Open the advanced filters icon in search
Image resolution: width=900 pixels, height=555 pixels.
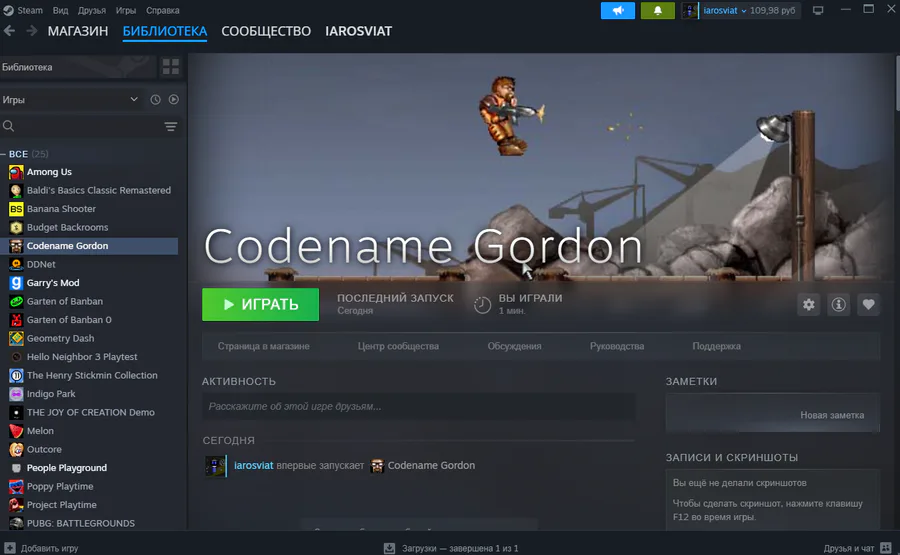point(170,126)
